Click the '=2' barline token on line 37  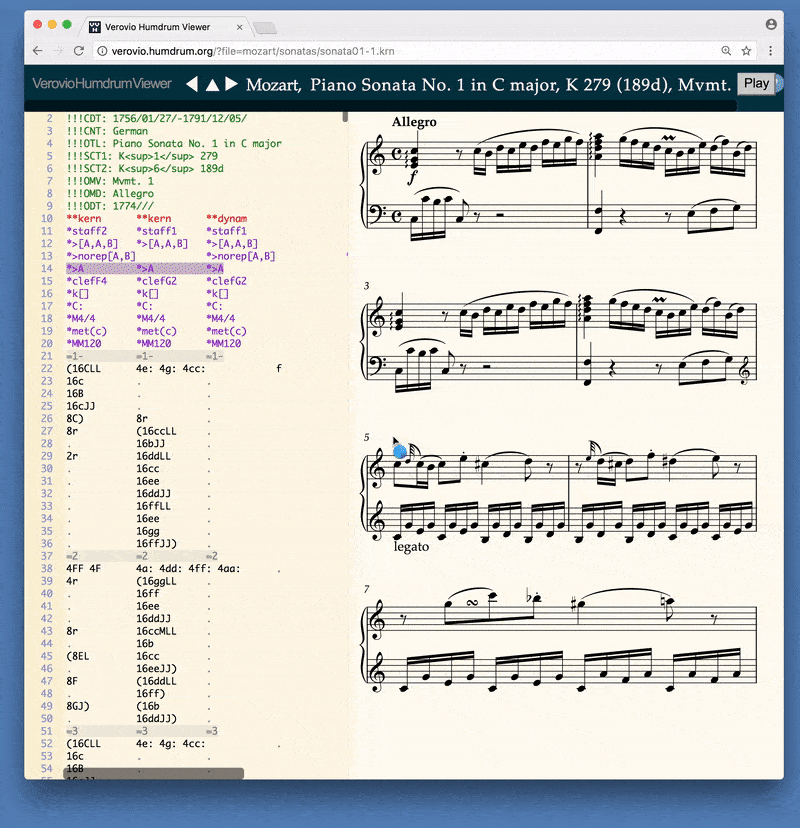pyautogui.click(x=72, y=556)
